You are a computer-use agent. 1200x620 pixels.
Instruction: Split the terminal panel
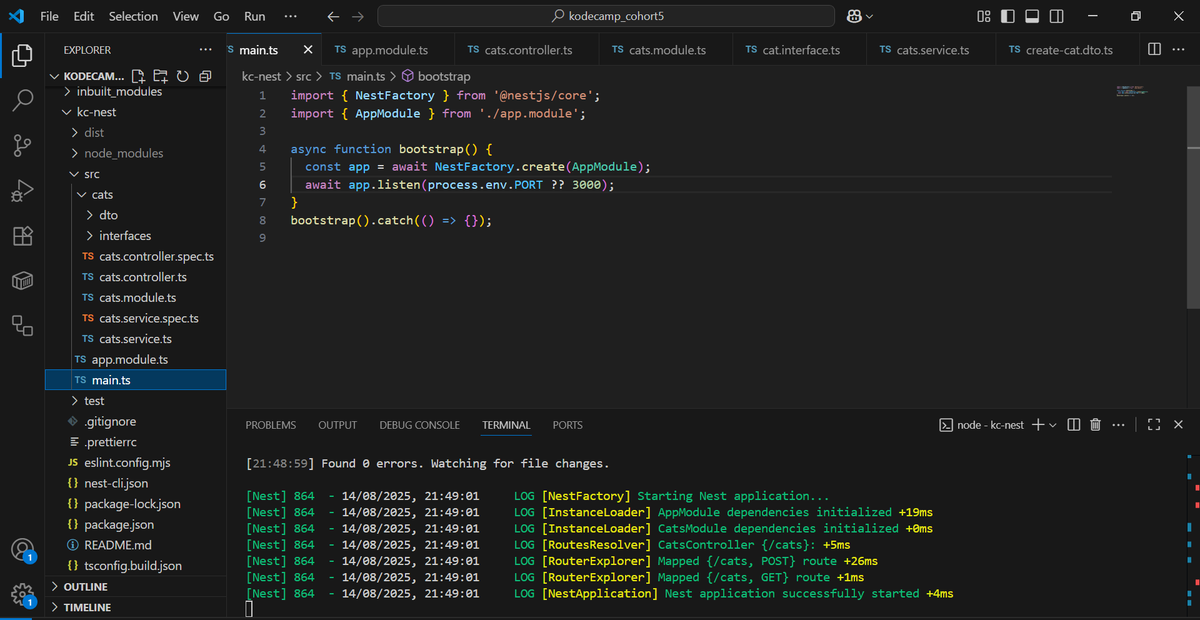tap(1074, 425)
